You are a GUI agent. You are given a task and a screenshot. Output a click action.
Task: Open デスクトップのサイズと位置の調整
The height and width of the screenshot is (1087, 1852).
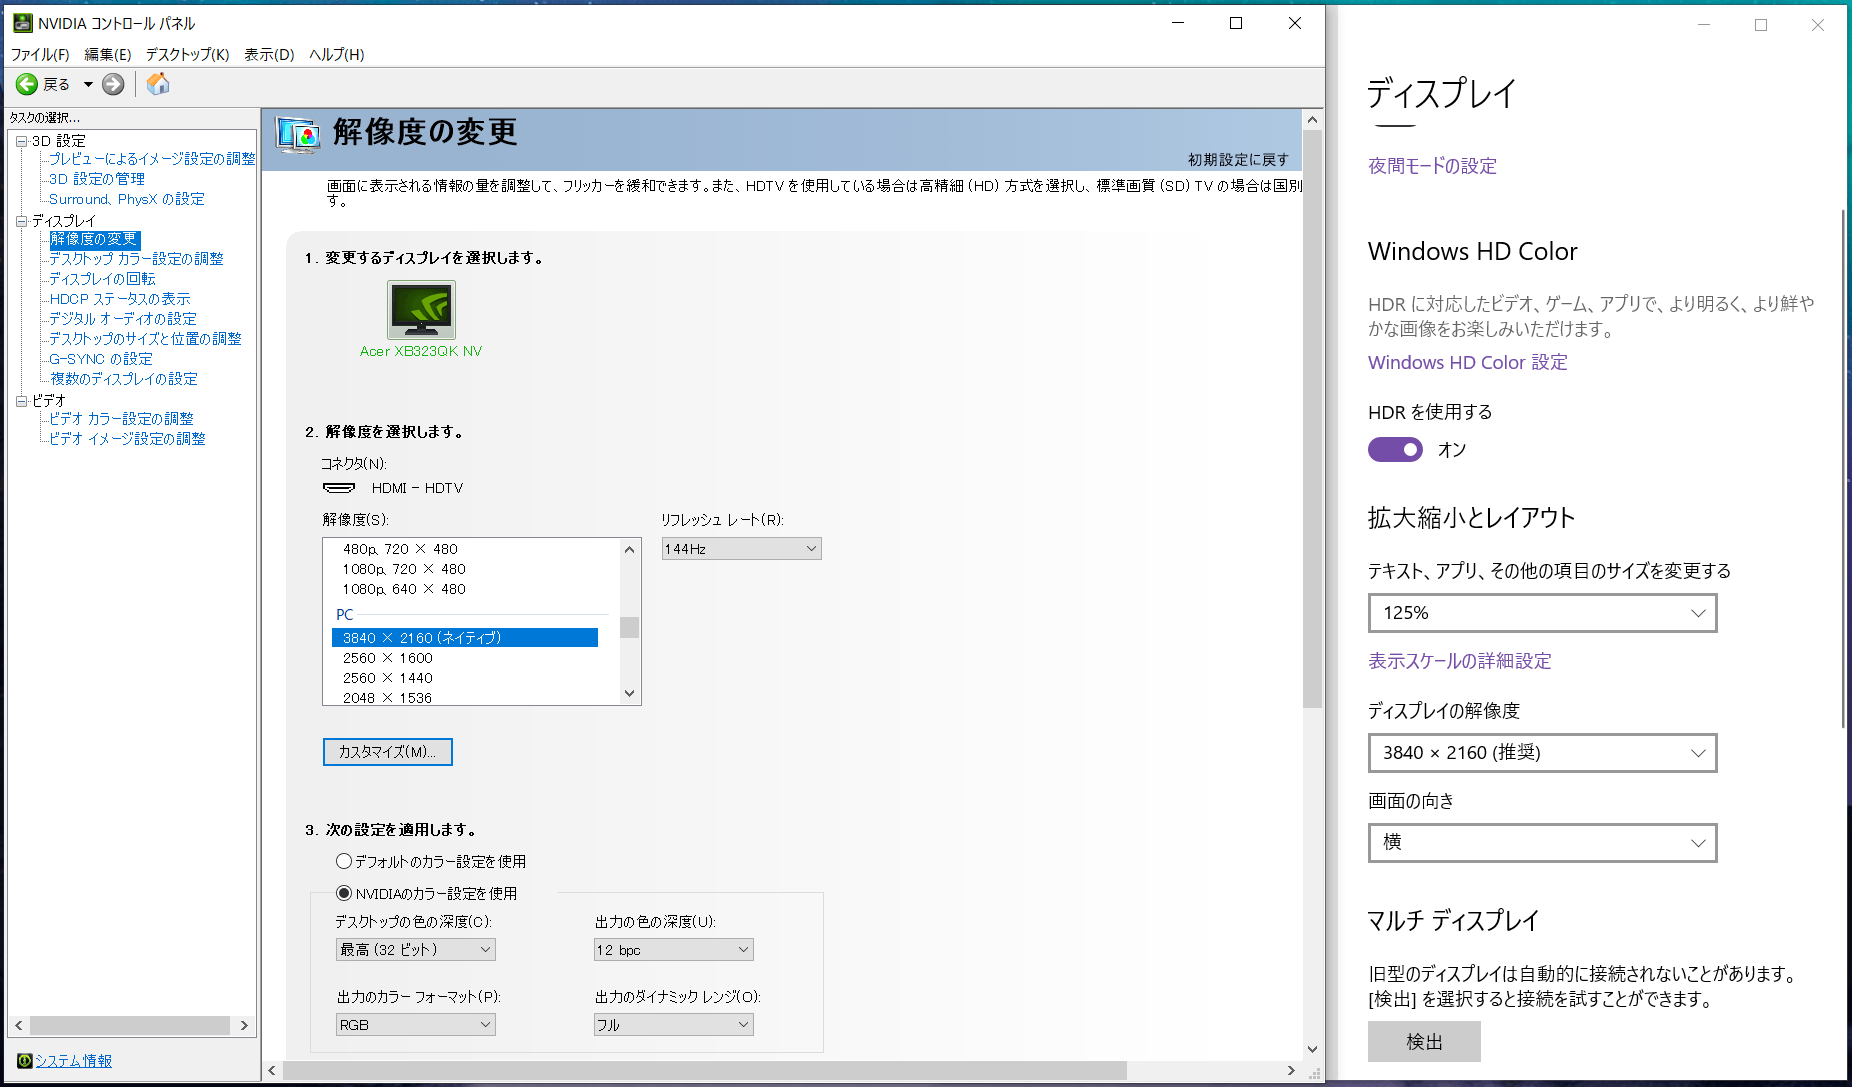point(145,339)
